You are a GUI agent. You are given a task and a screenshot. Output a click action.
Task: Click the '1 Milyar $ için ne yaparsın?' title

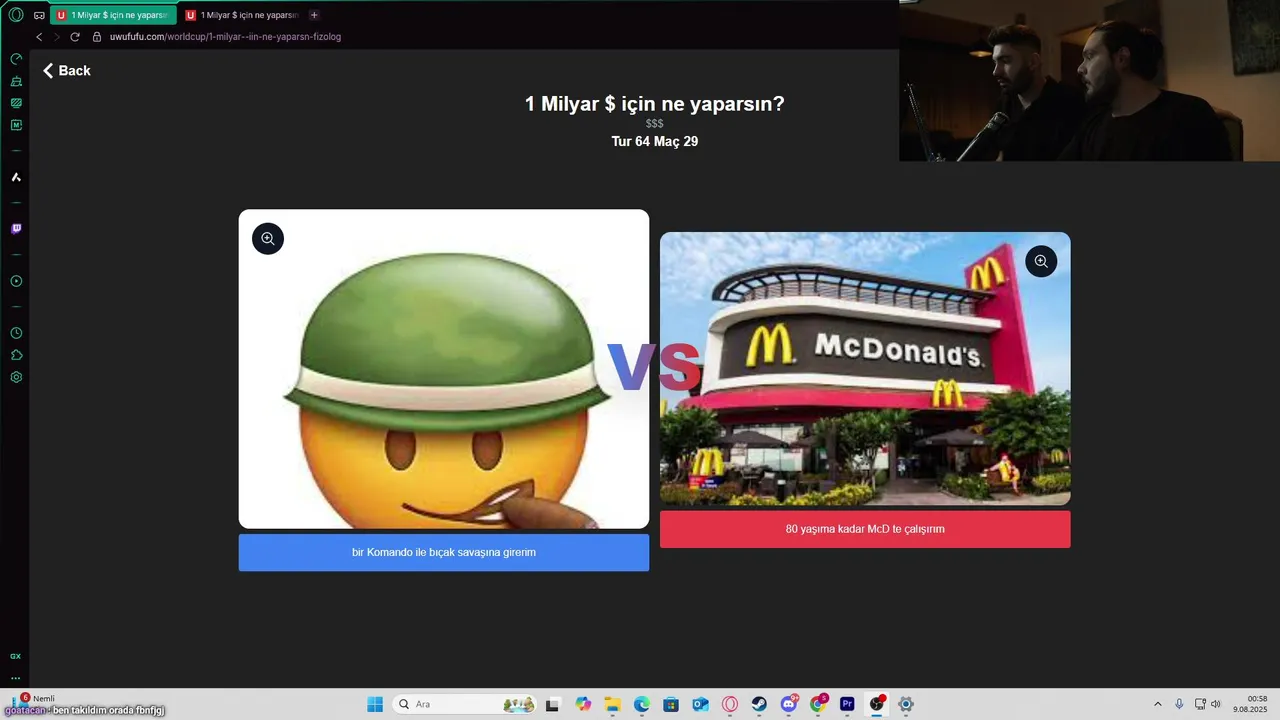tap(655, 104)
